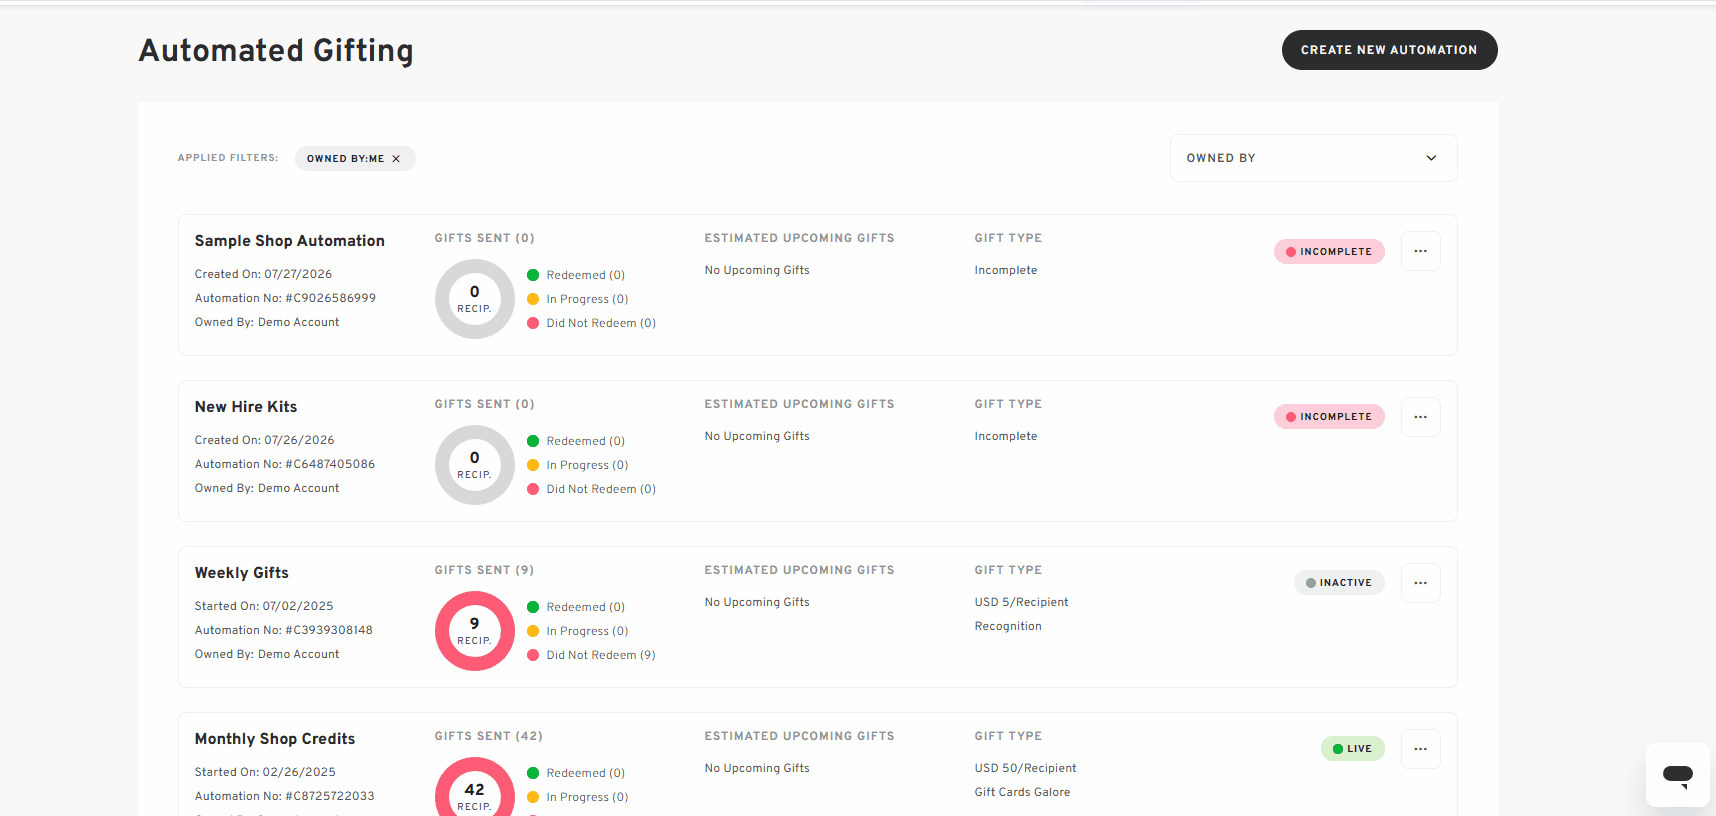The height and width of the screenshot is (816, 1716).
Task: Click No Upcoming Gifts under Weekly Gifts
Action: point(757,602)
